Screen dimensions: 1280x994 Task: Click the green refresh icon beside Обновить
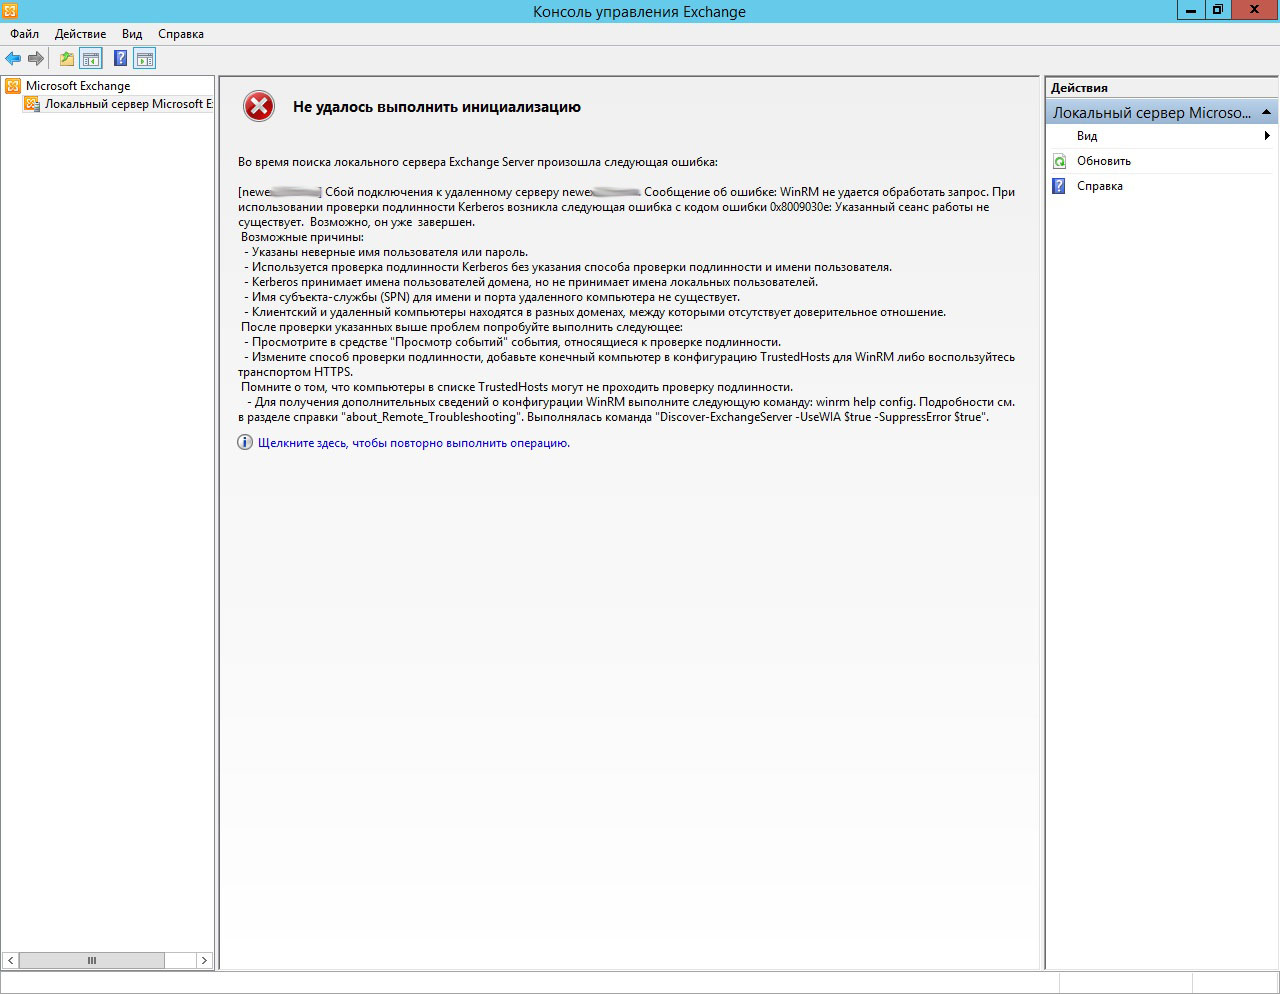coord(1059,161)
